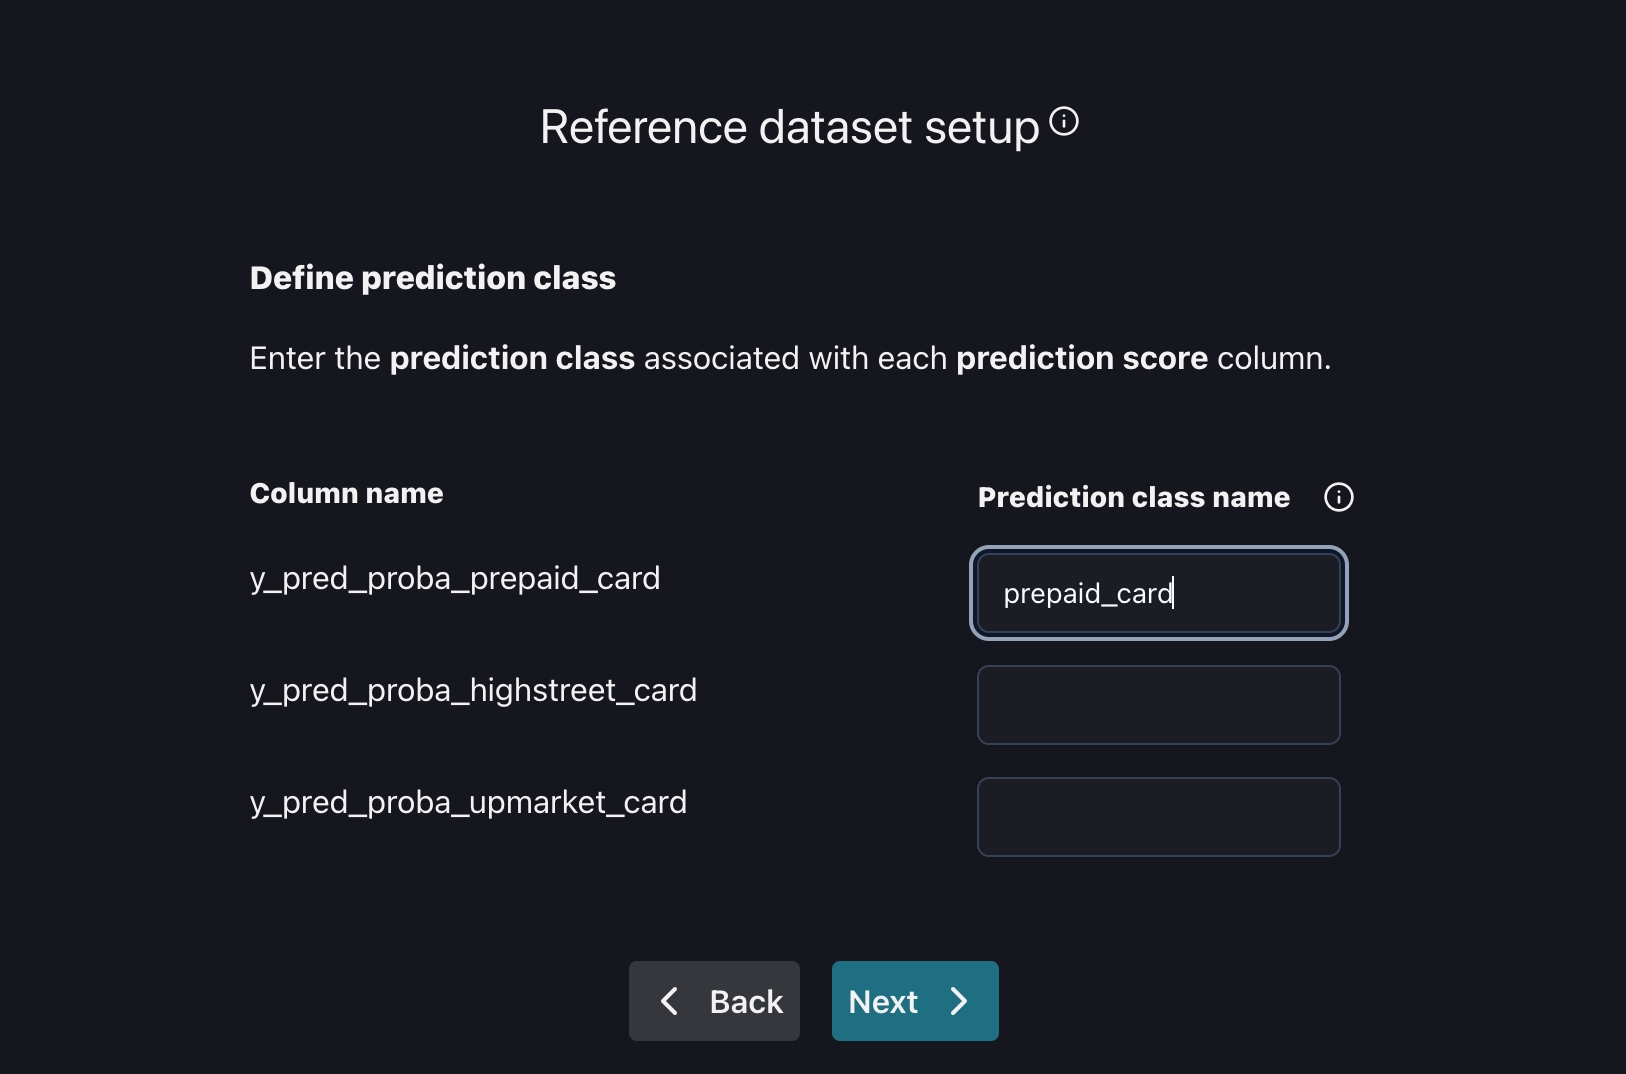Select the y_pred_proba_highstreet_card column label
This screenshot has height=1074, width=1626.
(x=473, y=690)
